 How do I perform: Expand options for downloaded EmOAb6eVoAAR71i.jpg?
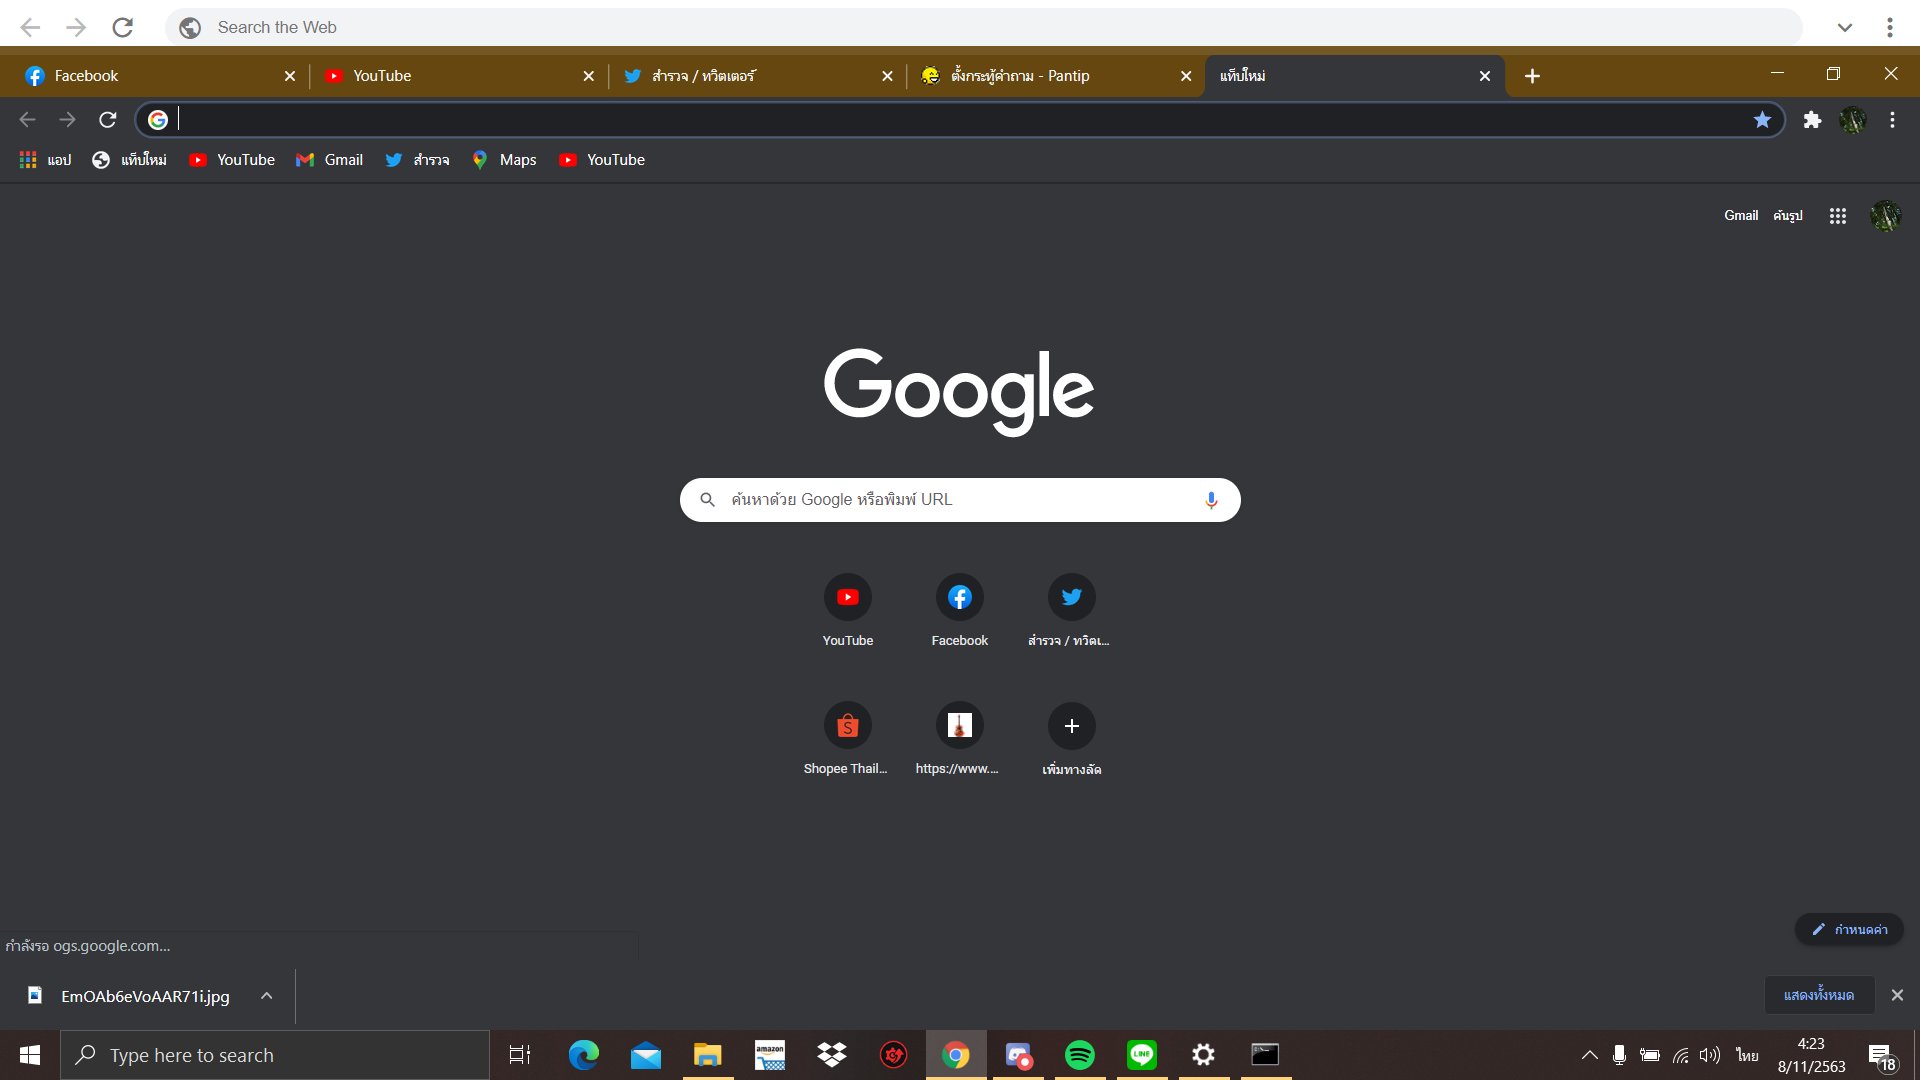(x=266, y=996)
